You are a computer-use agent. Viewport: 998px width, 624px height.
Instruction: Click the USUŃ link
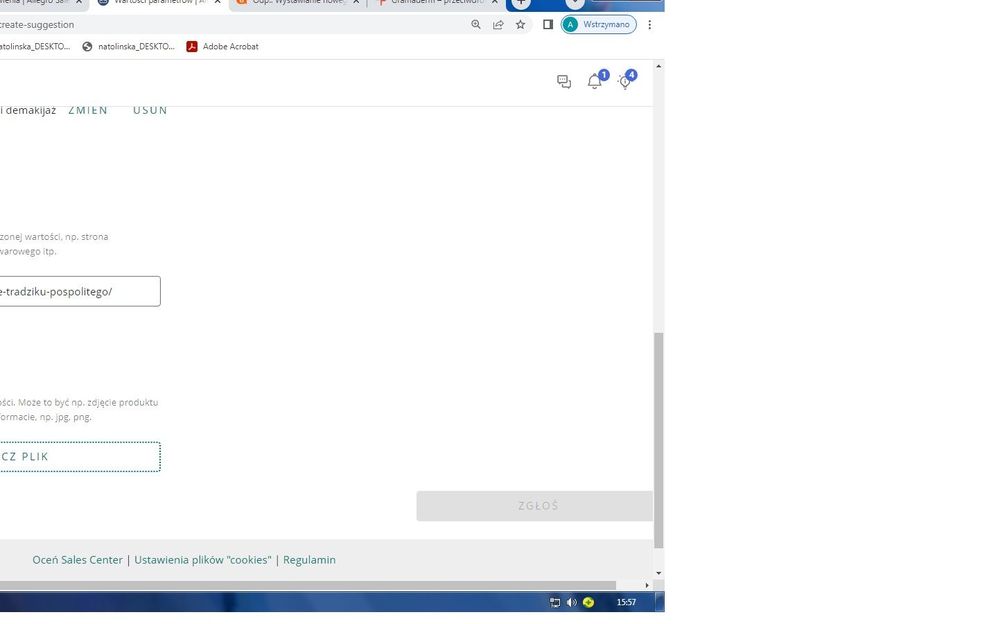(x=150, y=110)
